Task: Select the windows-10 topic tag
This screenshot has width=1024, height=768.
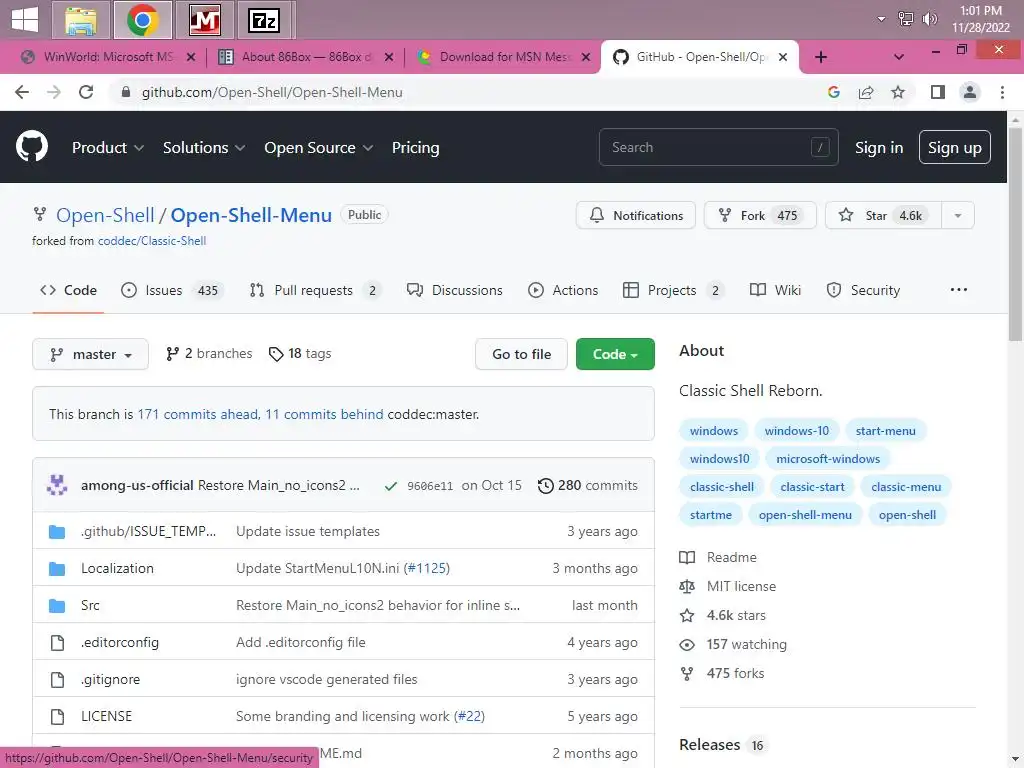Action: [797, 430]
